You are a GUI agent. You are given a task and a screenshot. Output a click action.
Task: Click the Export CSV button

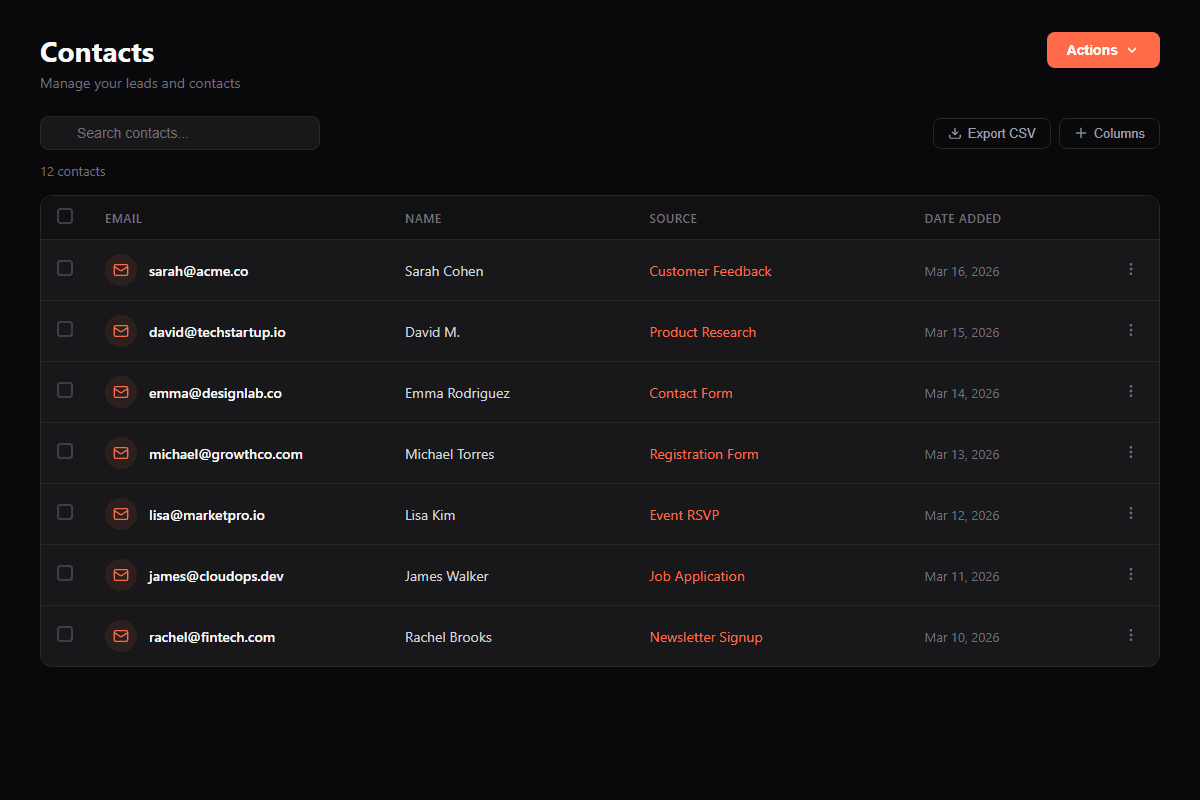(x=991, y=132)
